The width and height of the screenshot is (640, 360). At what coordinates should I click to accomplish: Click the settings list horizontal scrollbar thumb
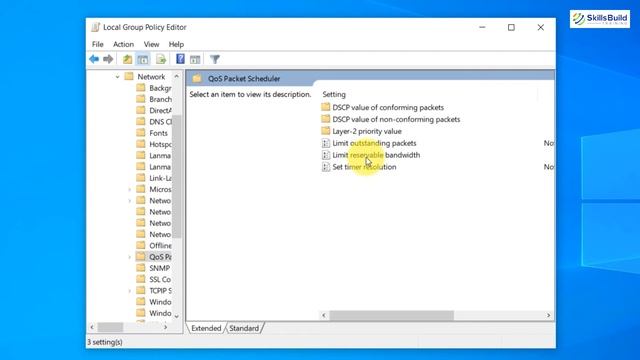(391, 315)
